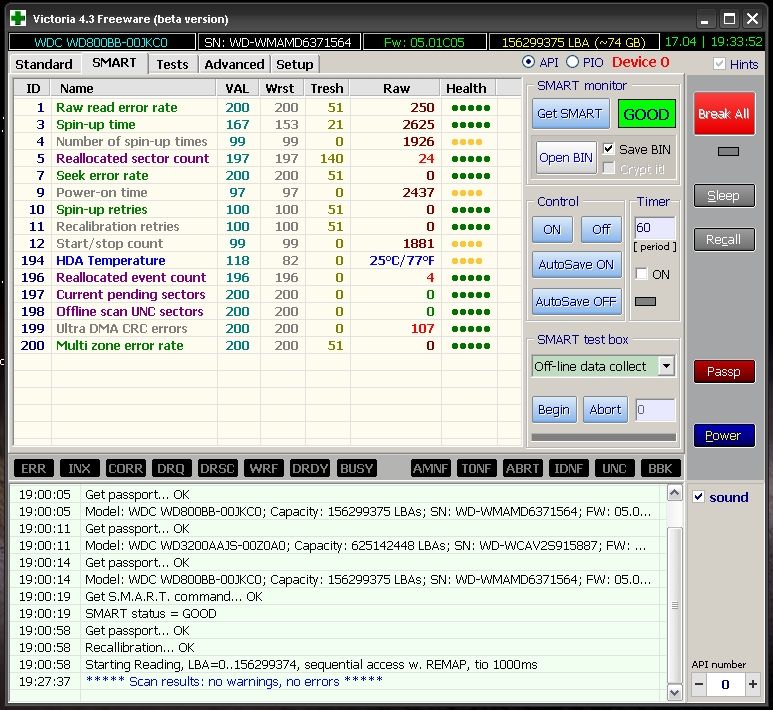Click the AMNF error indicator

(430, 468)
